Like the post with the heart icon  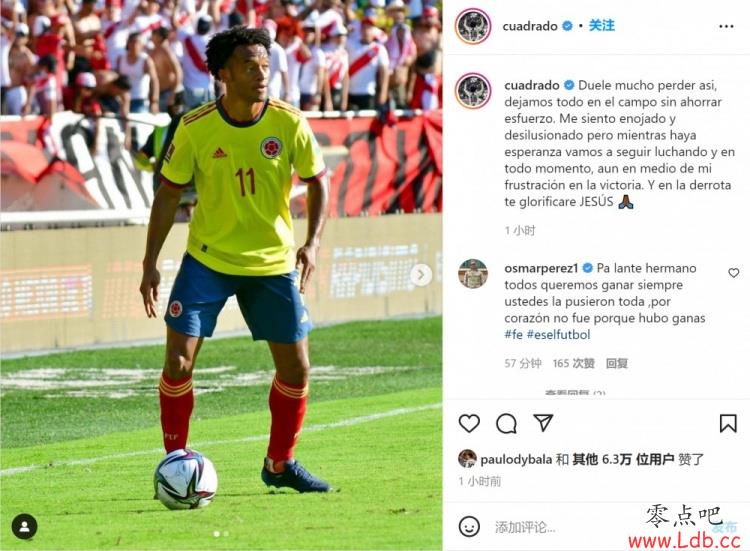click(x=469, y=423)
